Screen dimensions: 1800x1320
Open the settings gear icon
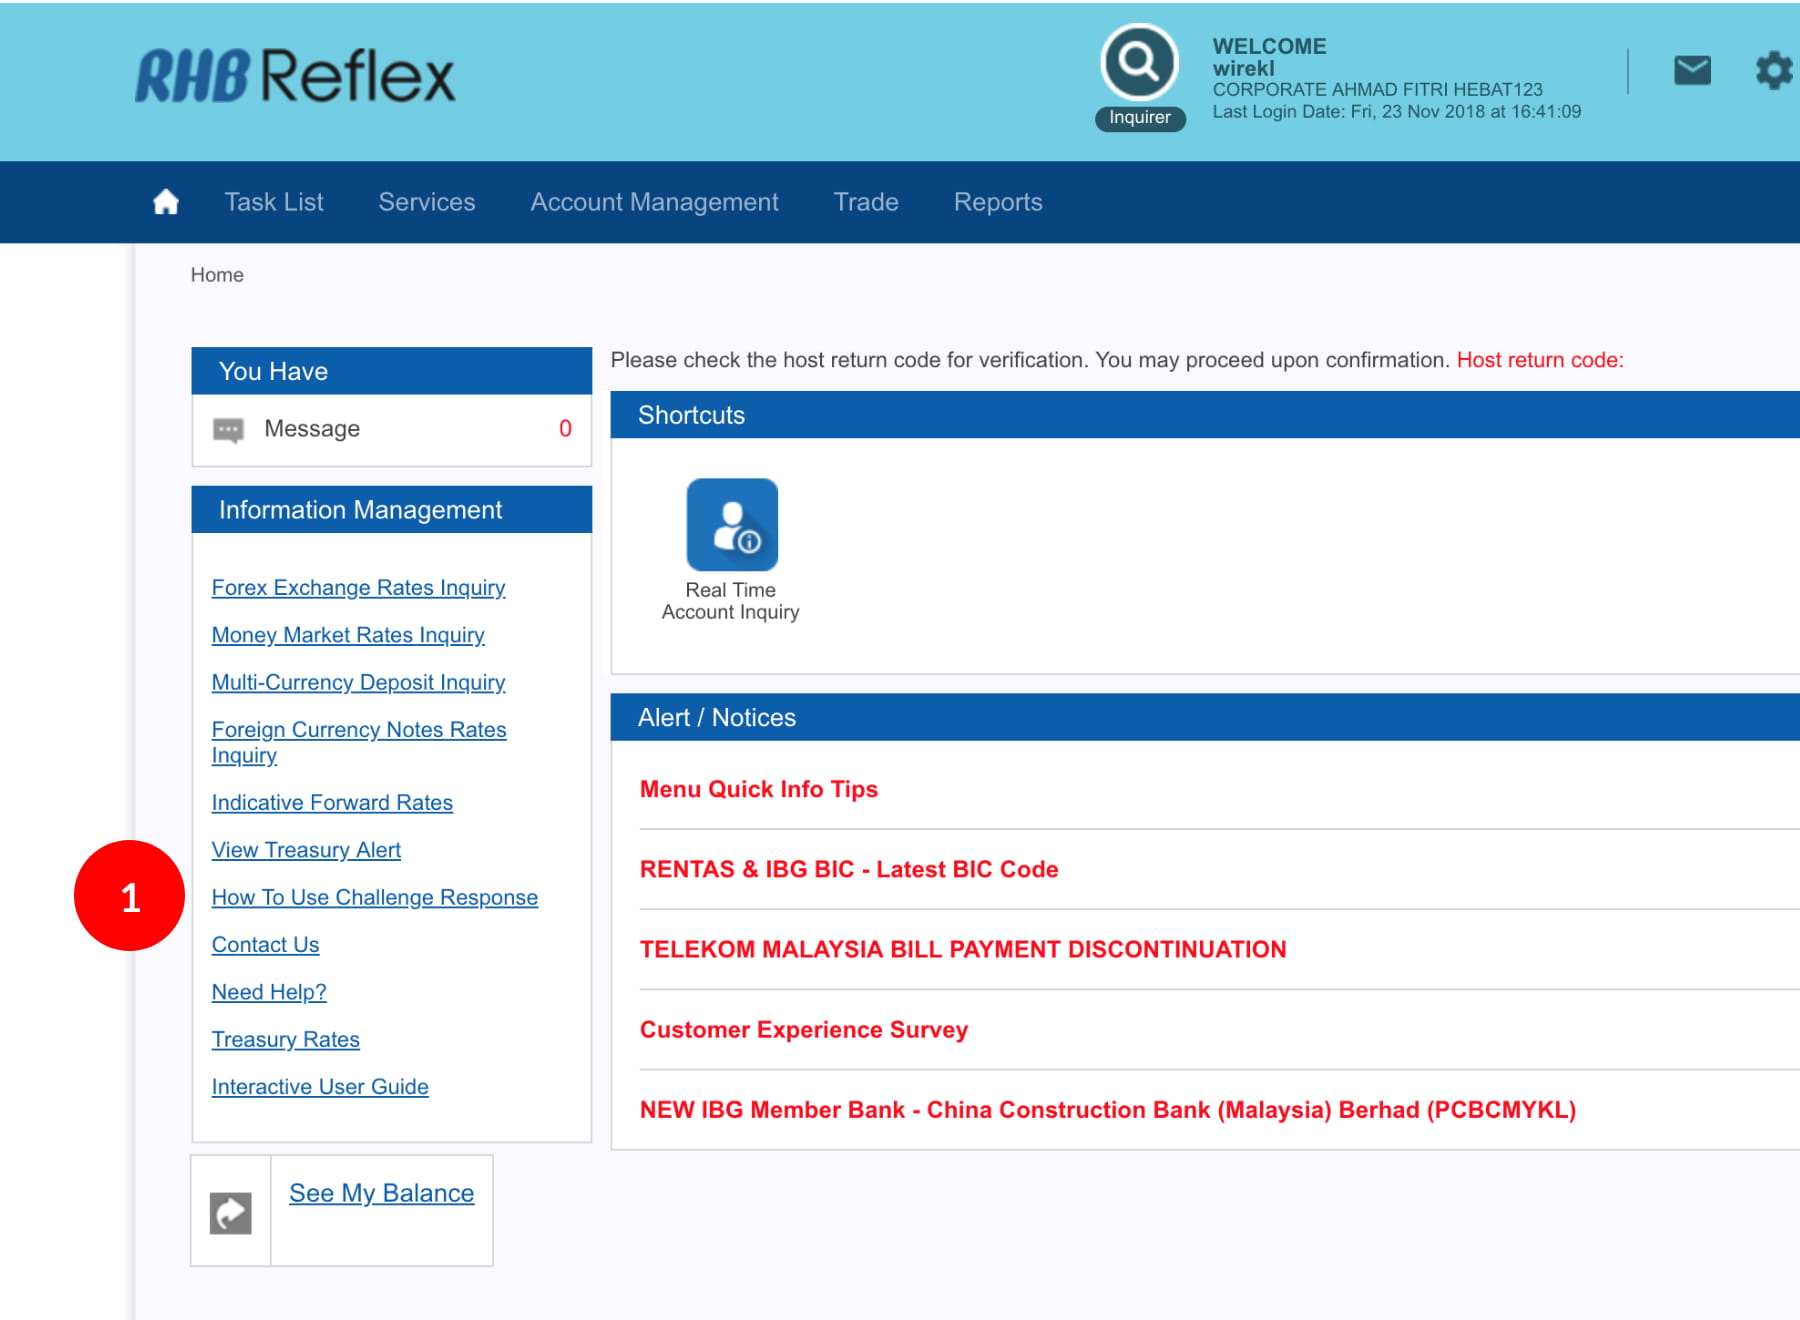[1774, 71]
